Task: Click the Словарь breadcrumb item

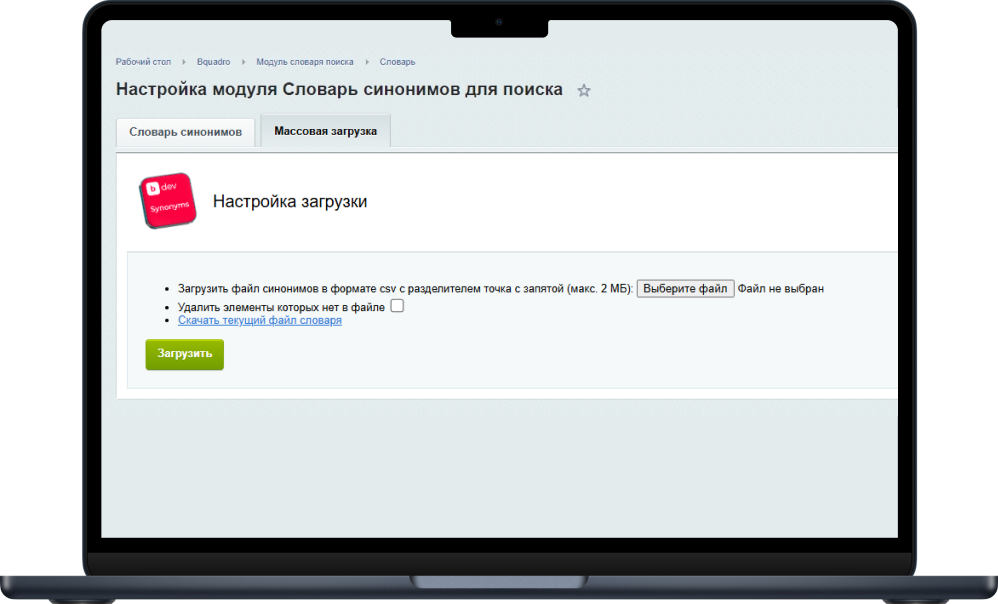Action: tap(397, 62)
